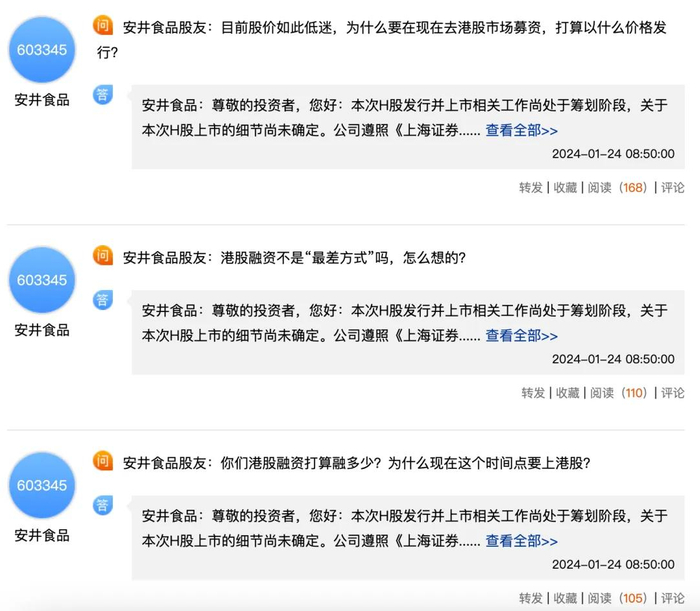Viewport: 700px width, 611px height.
Task: Click the blue 答 icon above the 168-reads post
Action: pyautogui.click(x=103, y=95)
